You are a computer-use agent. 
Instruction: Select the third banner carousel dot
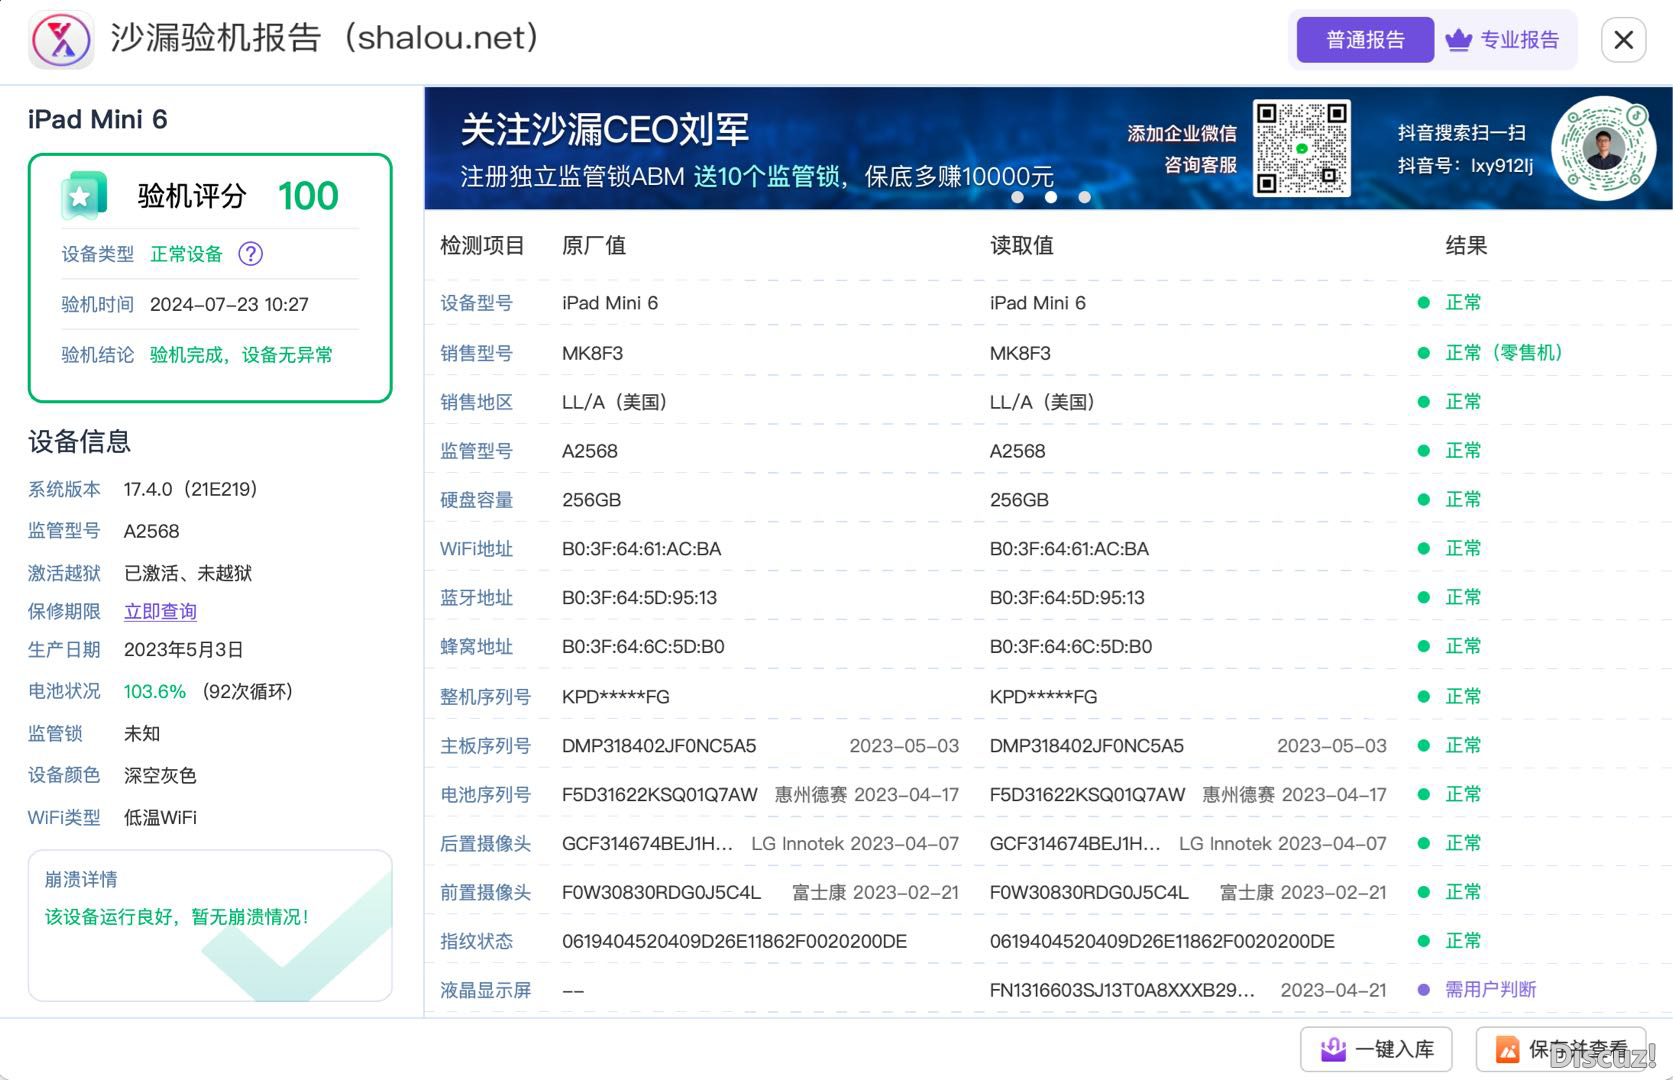pyautogui.click(x=1084, y=197)
